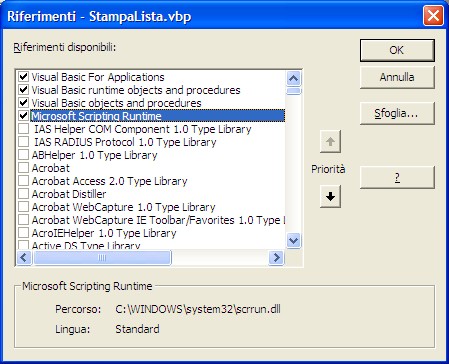This screenshot has width=449, height=364.
Task: Cancel with the Annulla button
Action: tap(397, 77)
